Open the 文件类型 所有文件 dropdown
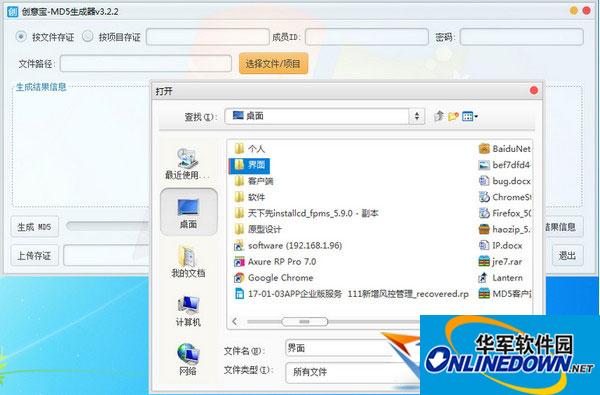Screen dimensions: 600x395 point(352,372)
